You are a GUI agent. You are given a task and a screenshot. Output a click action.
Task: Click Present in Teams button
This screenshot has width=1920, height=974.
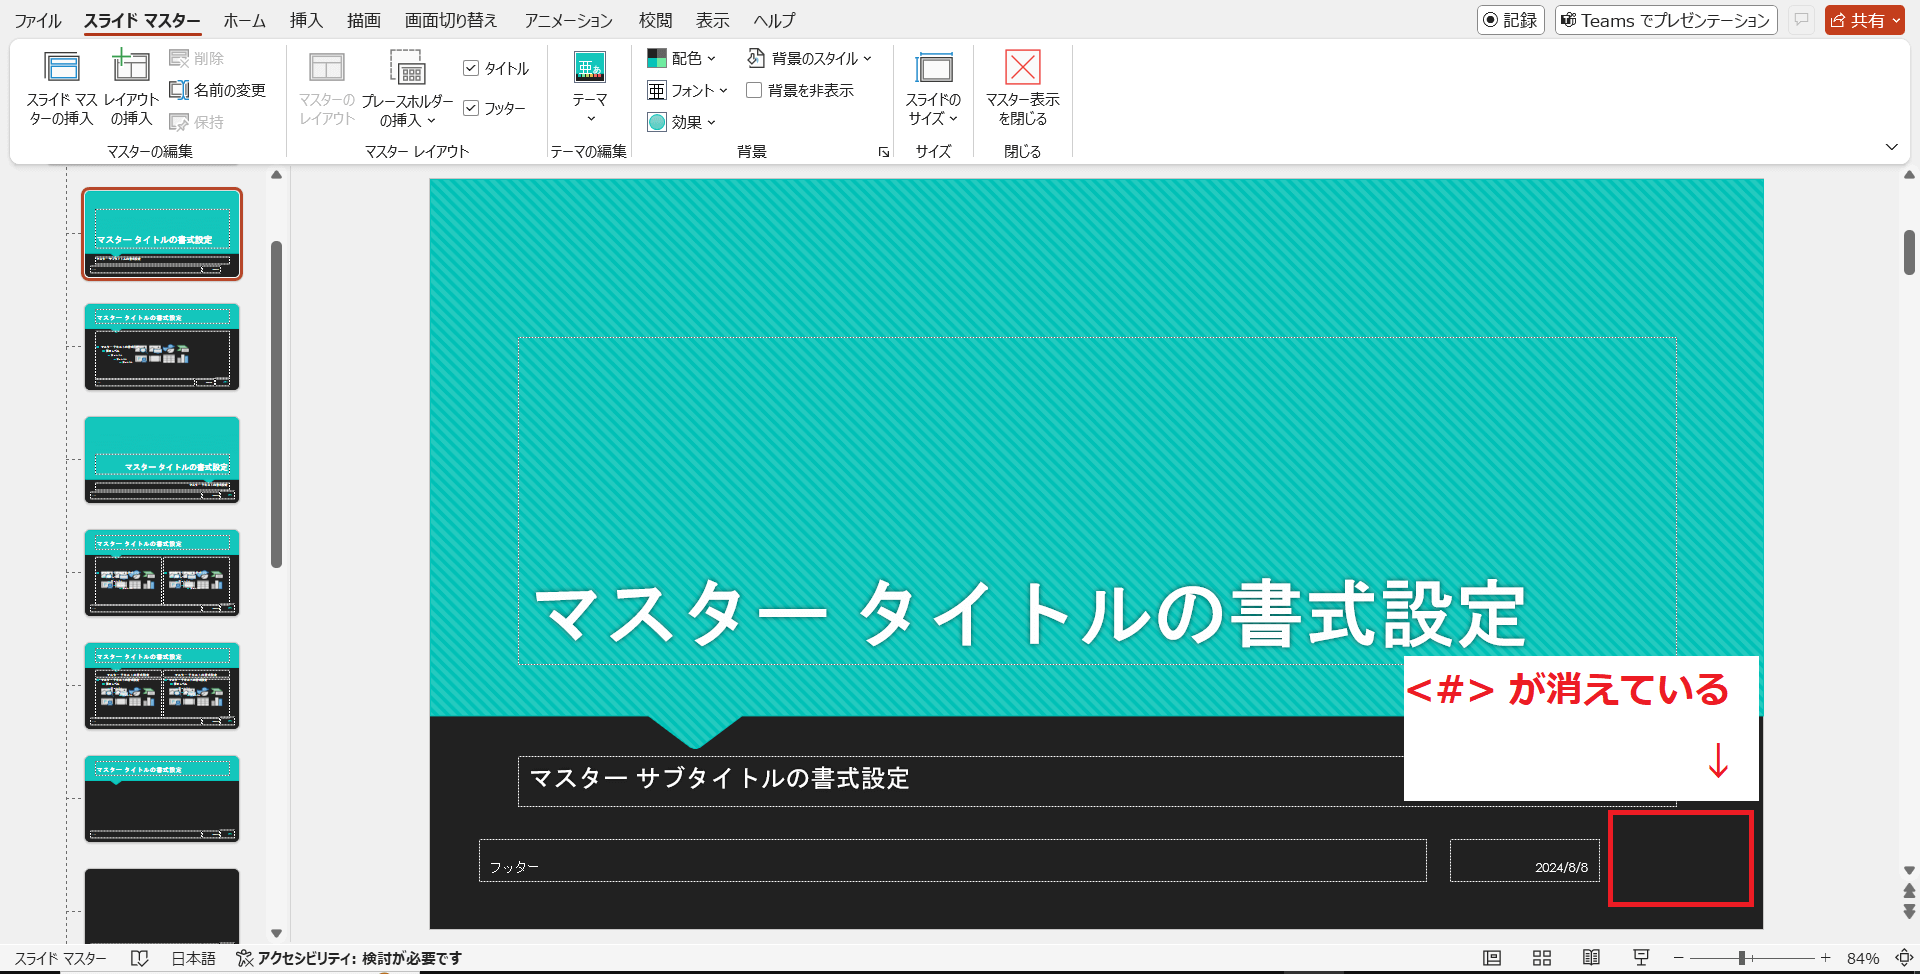[1666, 20]
